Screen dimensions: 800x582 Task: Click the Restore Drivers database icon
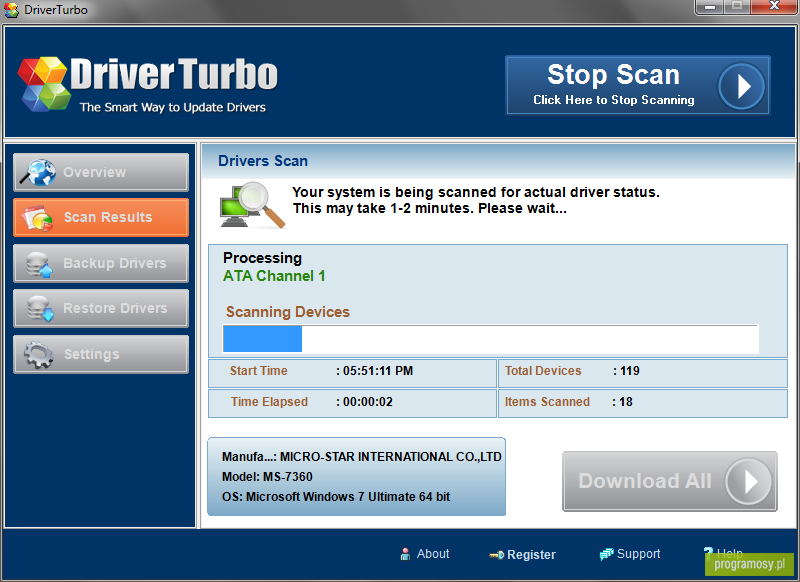point(39,309)
